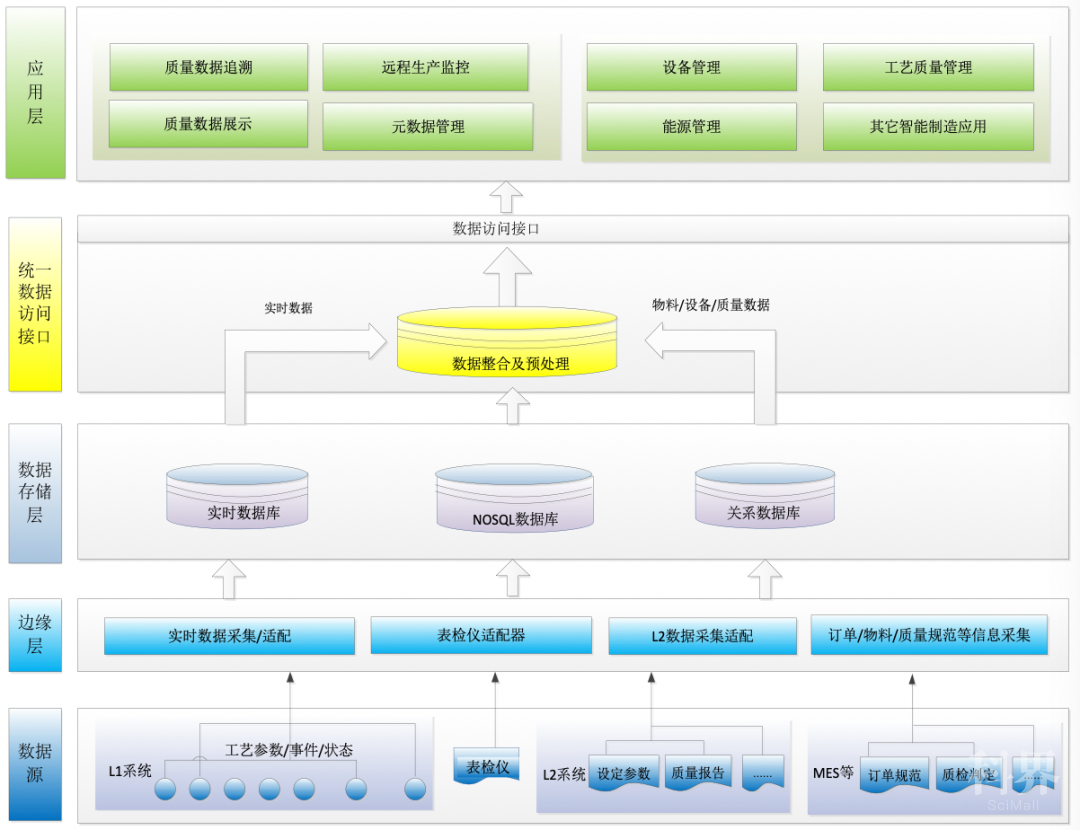Click the 实时数据 arrow label

coord(289,308)
